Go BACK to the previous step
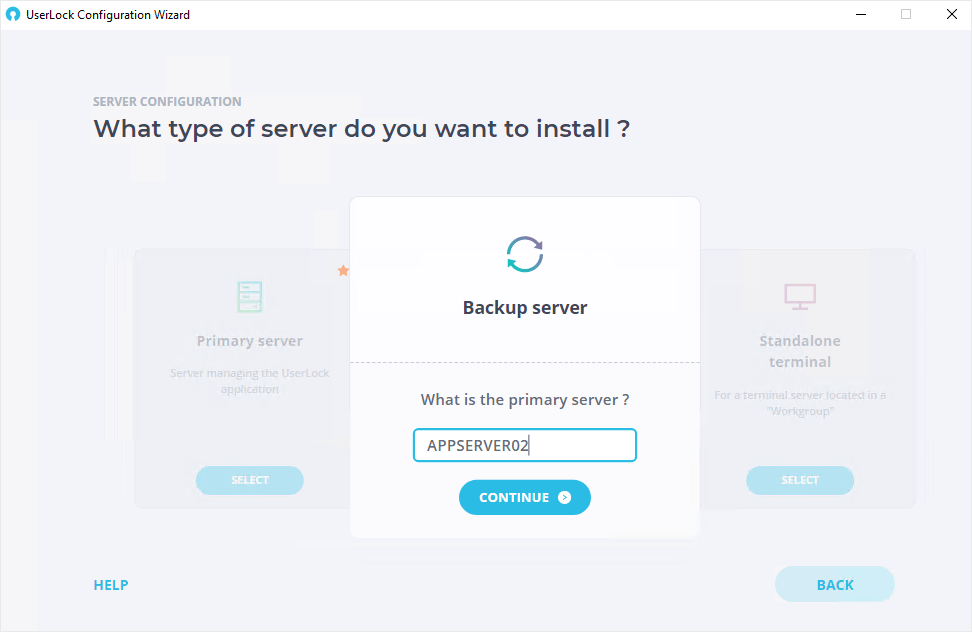This screenshot has width=972, height=632. click(x=834, y=584)
